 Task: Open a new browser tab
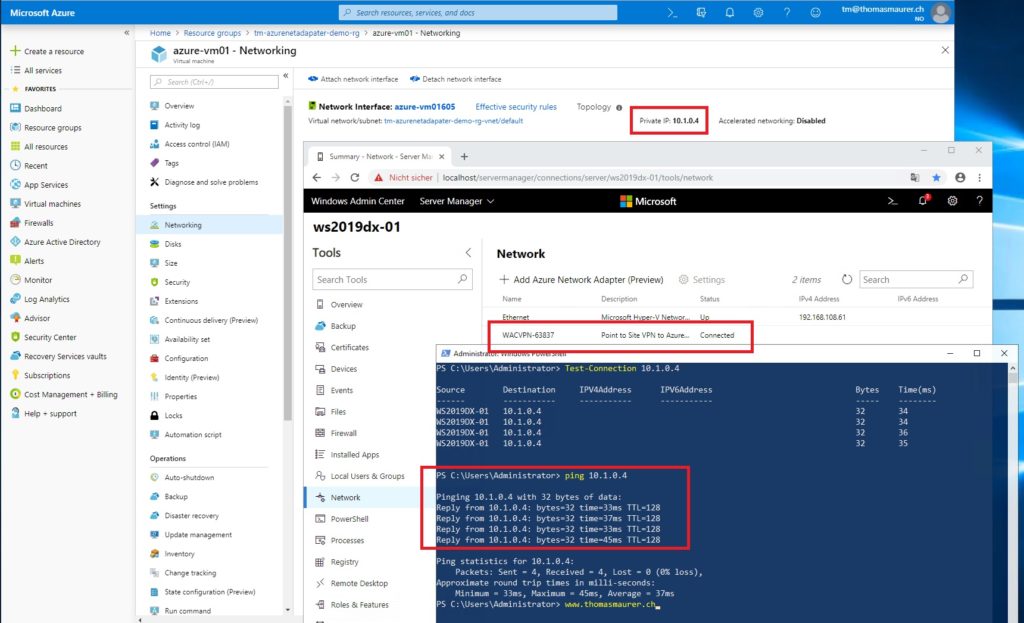[464, 157]
